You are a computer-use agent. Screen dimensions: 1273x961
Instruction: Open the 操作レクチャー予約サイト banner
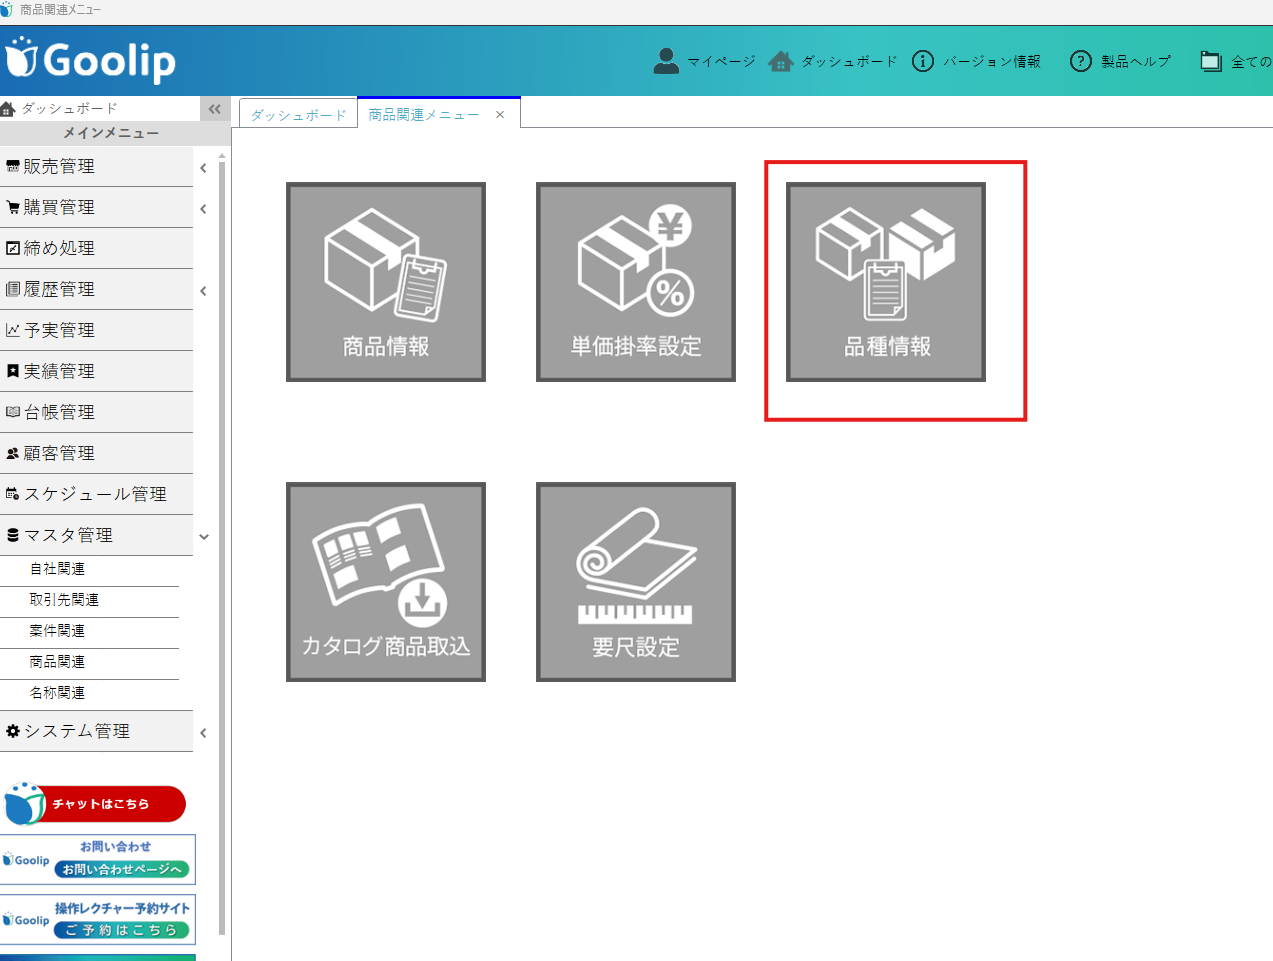98,920
